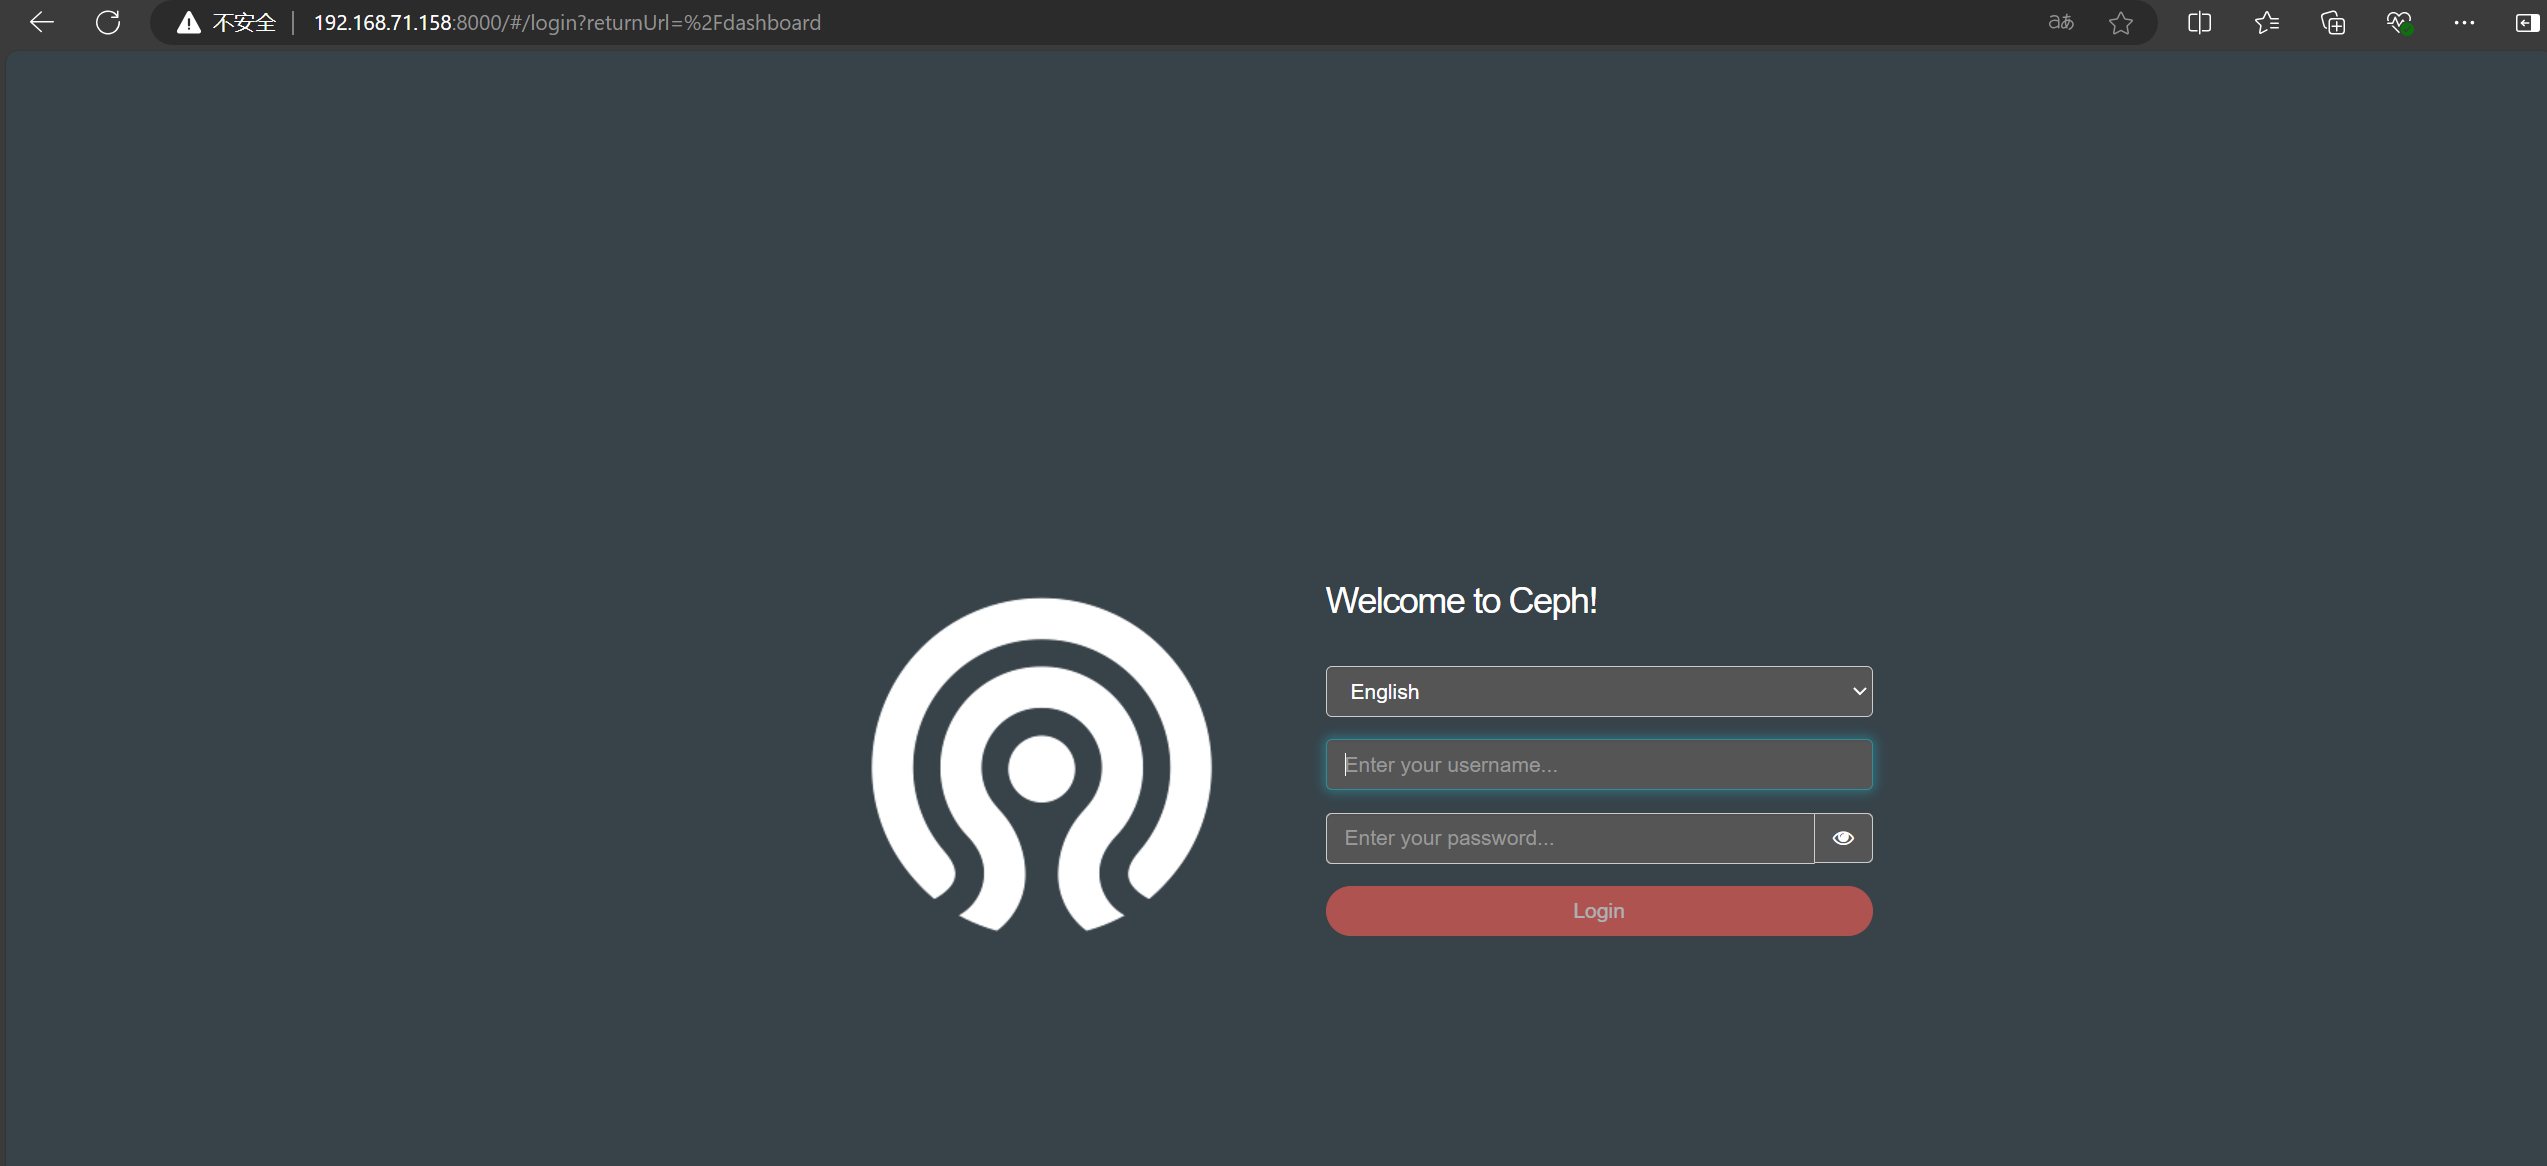
Task: Reload the page with refresh icon
Action: pos(108,22)
